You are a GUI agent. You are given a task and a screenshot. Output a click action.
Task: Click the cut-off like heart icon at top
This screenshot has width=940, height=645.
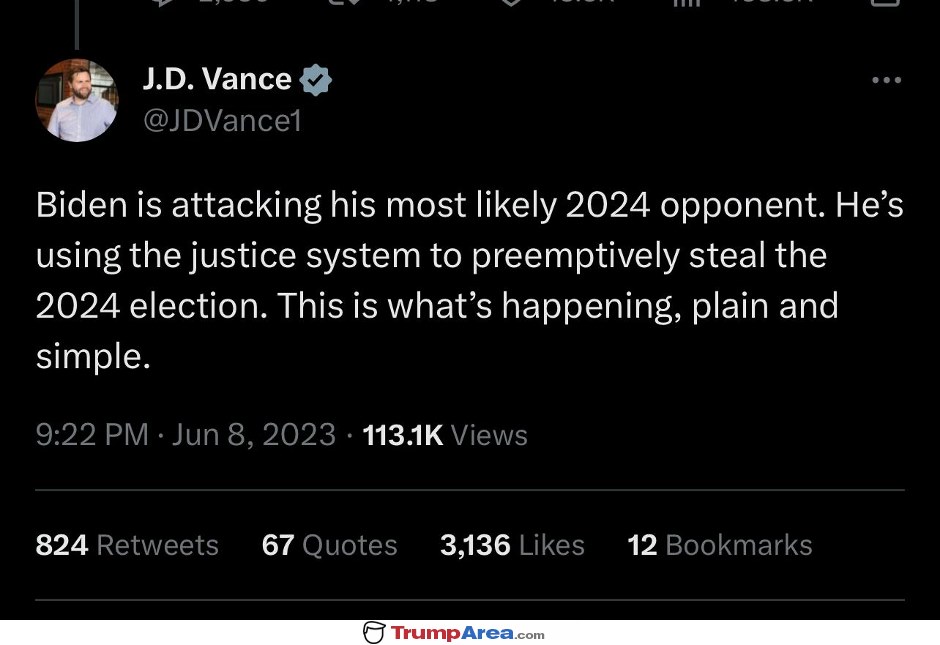coord(510,2)
